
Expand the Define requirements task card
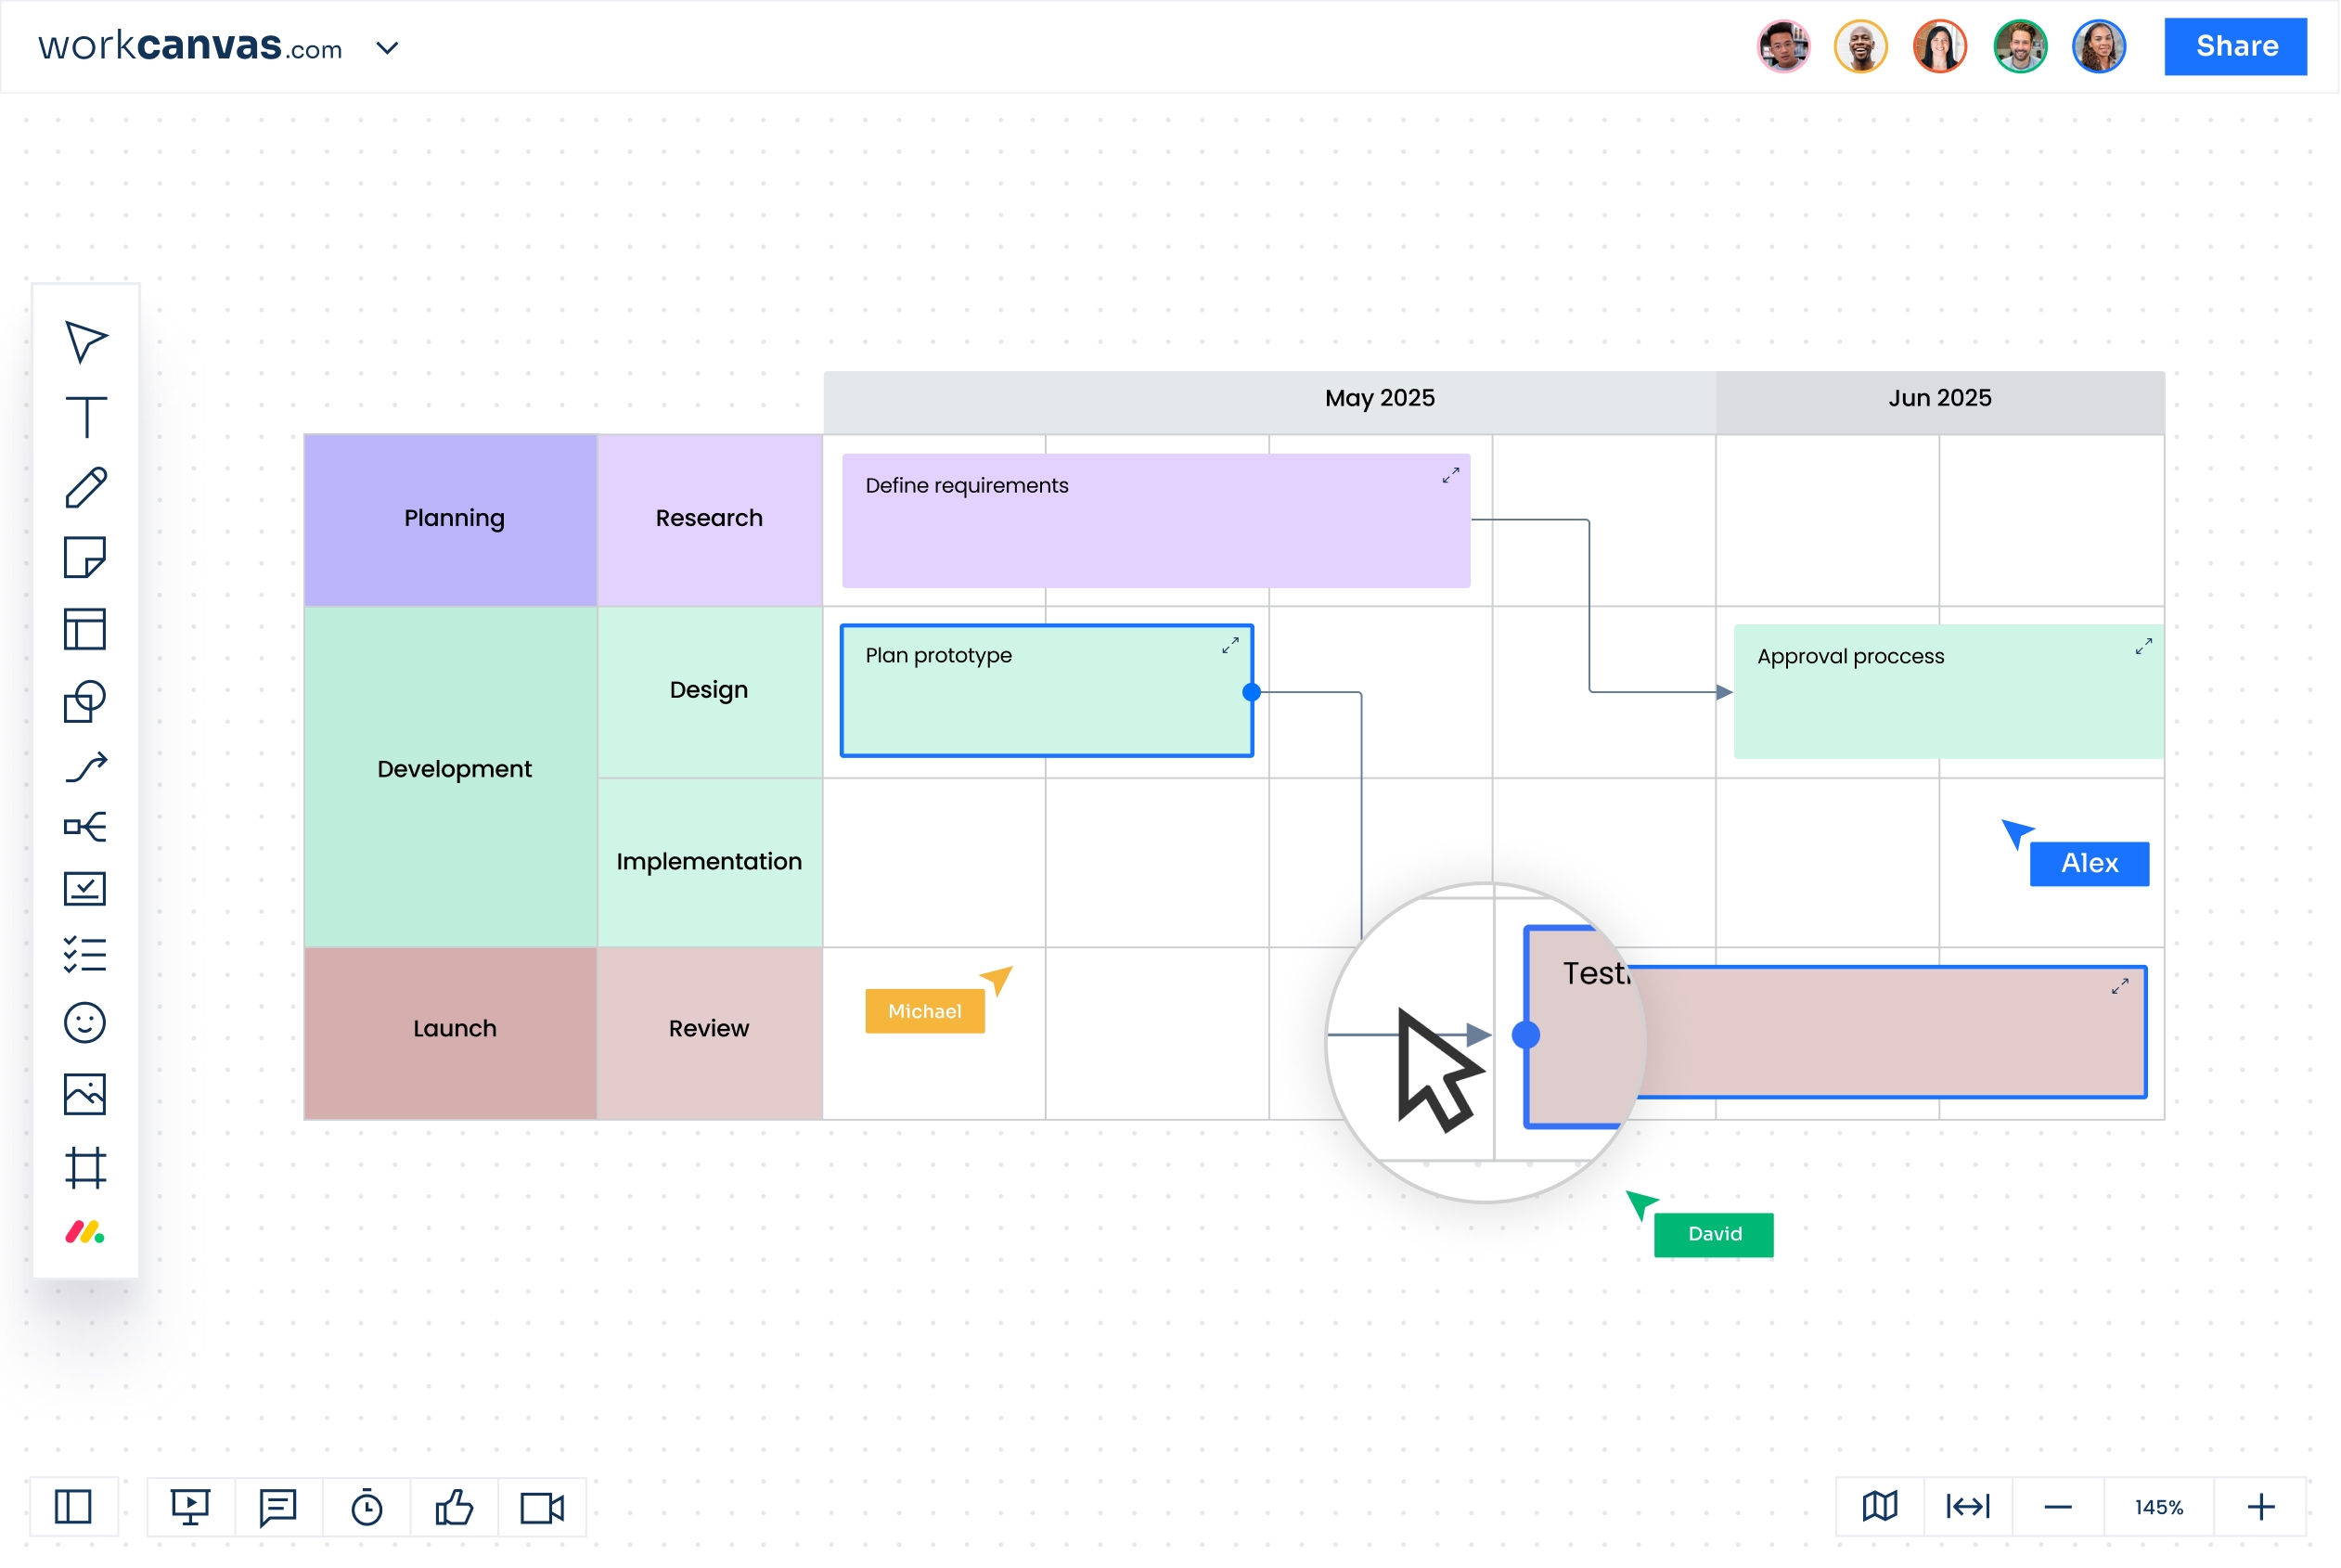(x=1450, y=475)
